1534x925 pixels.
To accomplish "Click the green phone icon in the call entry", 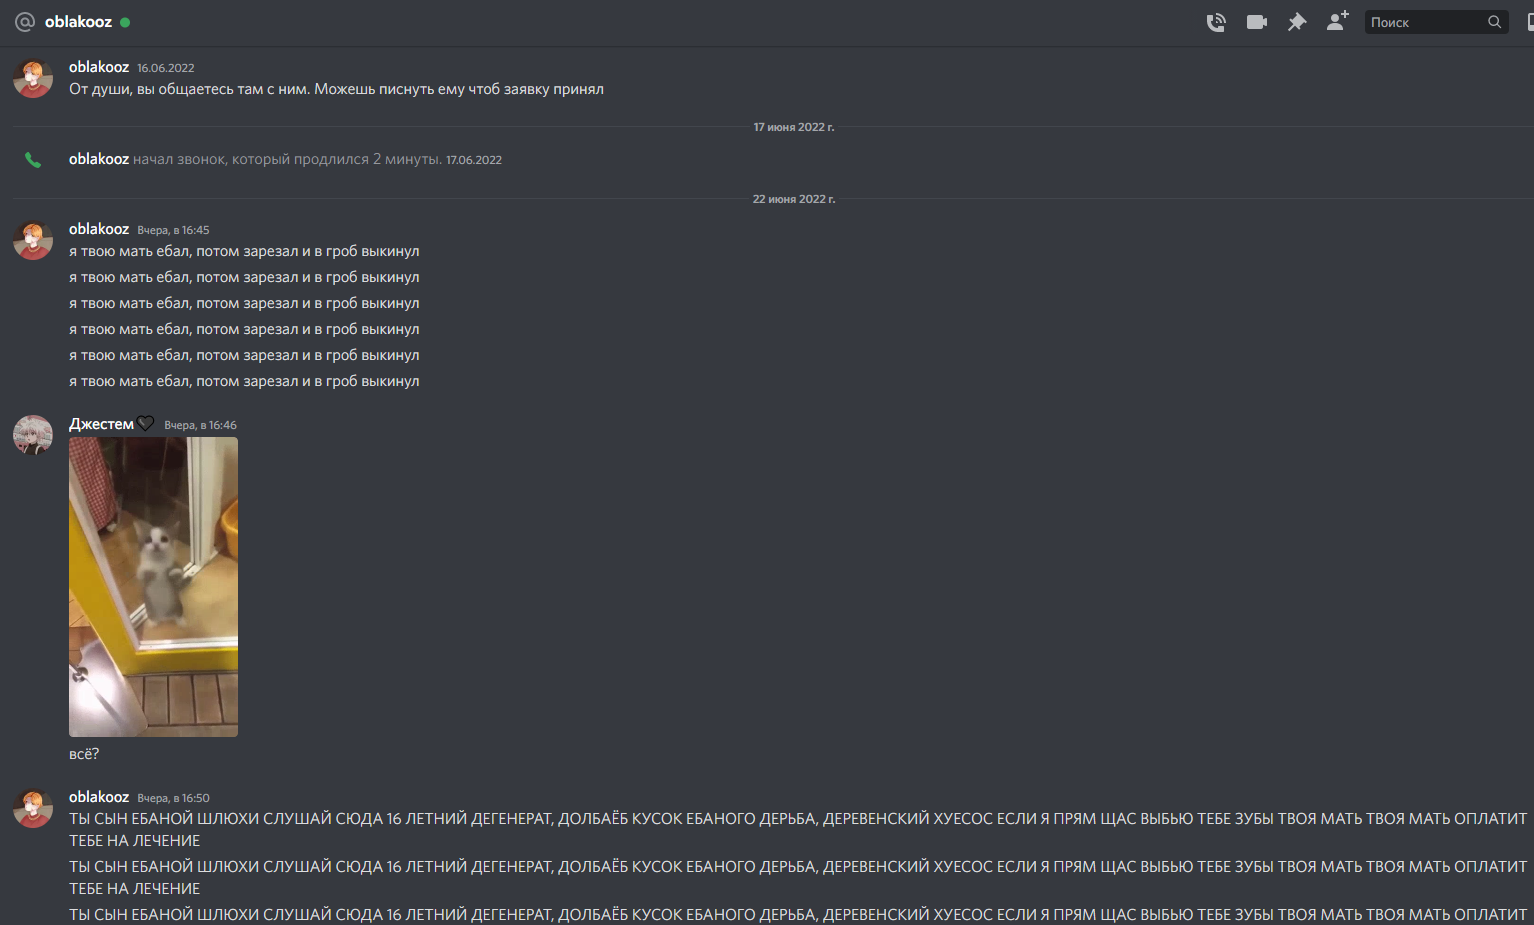I will pos(33,160).
